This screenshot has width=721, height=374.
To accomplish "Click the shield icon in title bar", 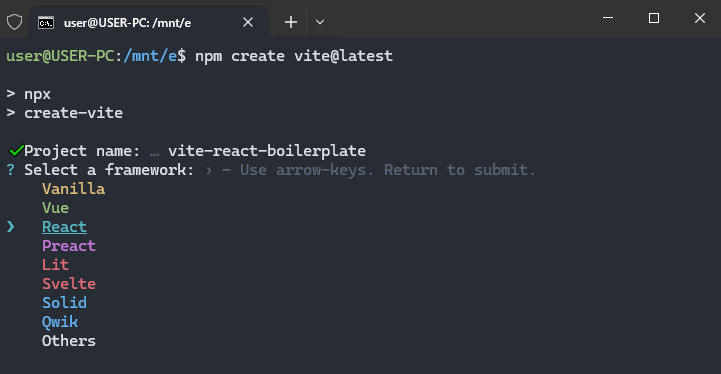I will (x=14, y=22).
